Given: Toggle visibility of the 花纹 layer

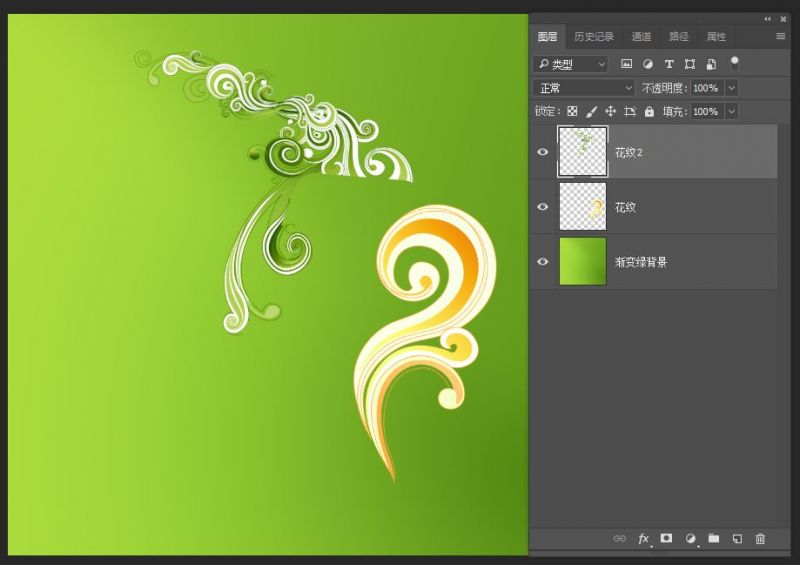Looking at the screenshot, I should [543, 207].
